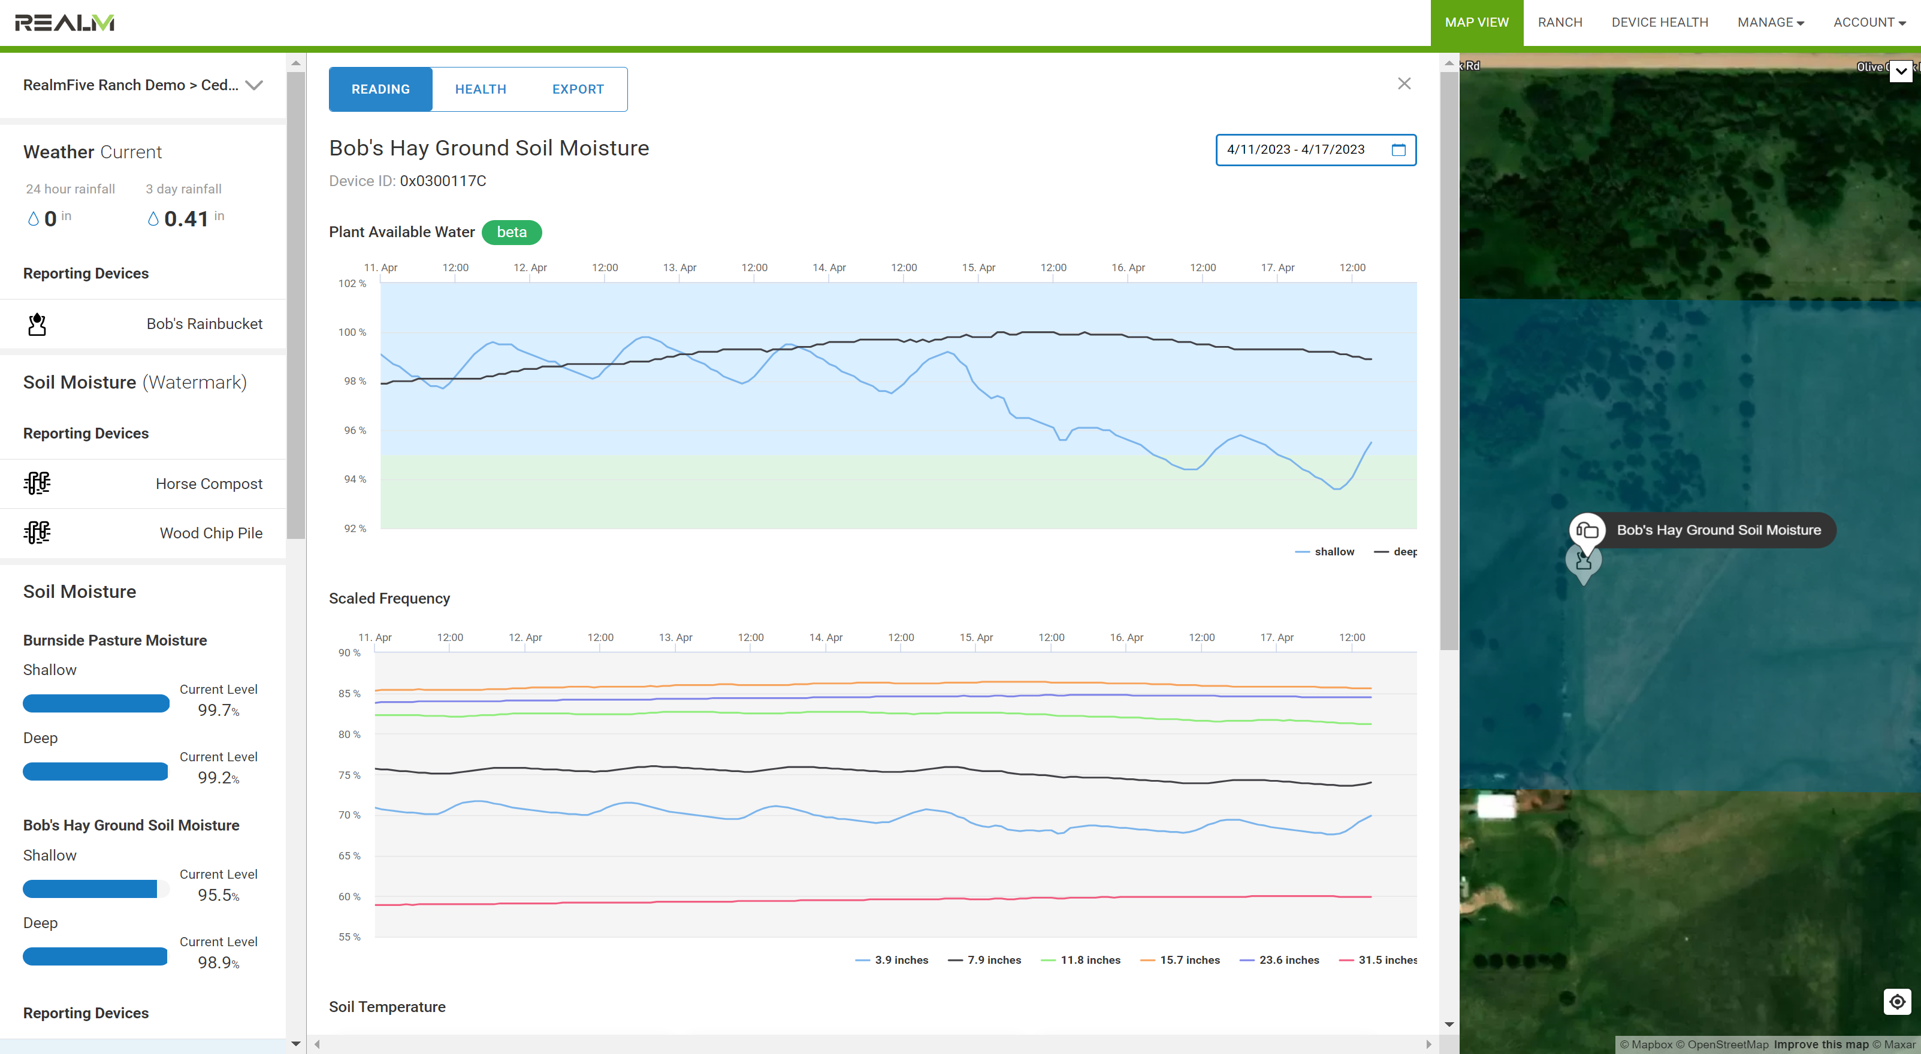This screenshot has height=1054, width=1921.
Task: Toggle the shallow series in legend
Action: [x=1325, y=552]
